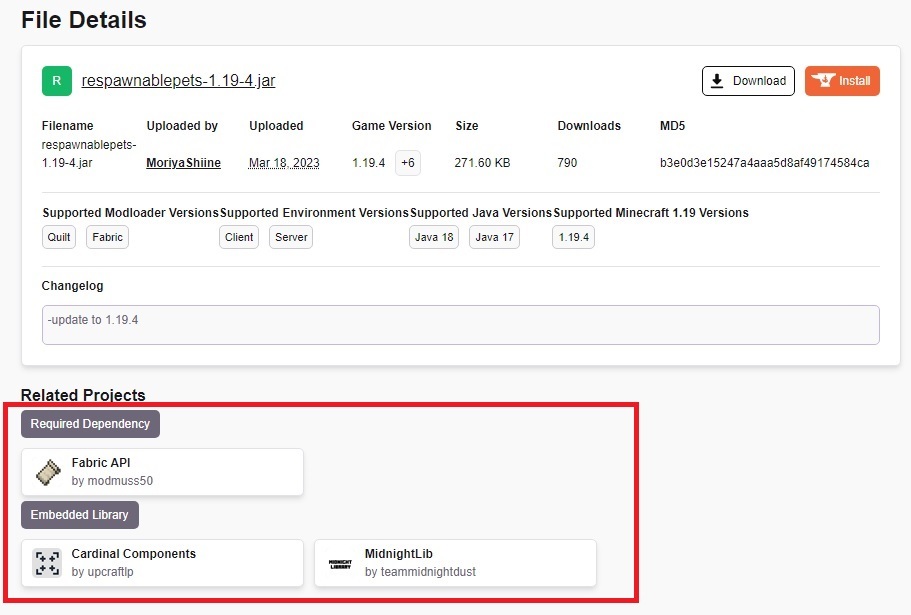Click the MidnightLib logo icon
The width and height of the screenshot is (911, 615).
pyautogui.click(x=340, y=564)
